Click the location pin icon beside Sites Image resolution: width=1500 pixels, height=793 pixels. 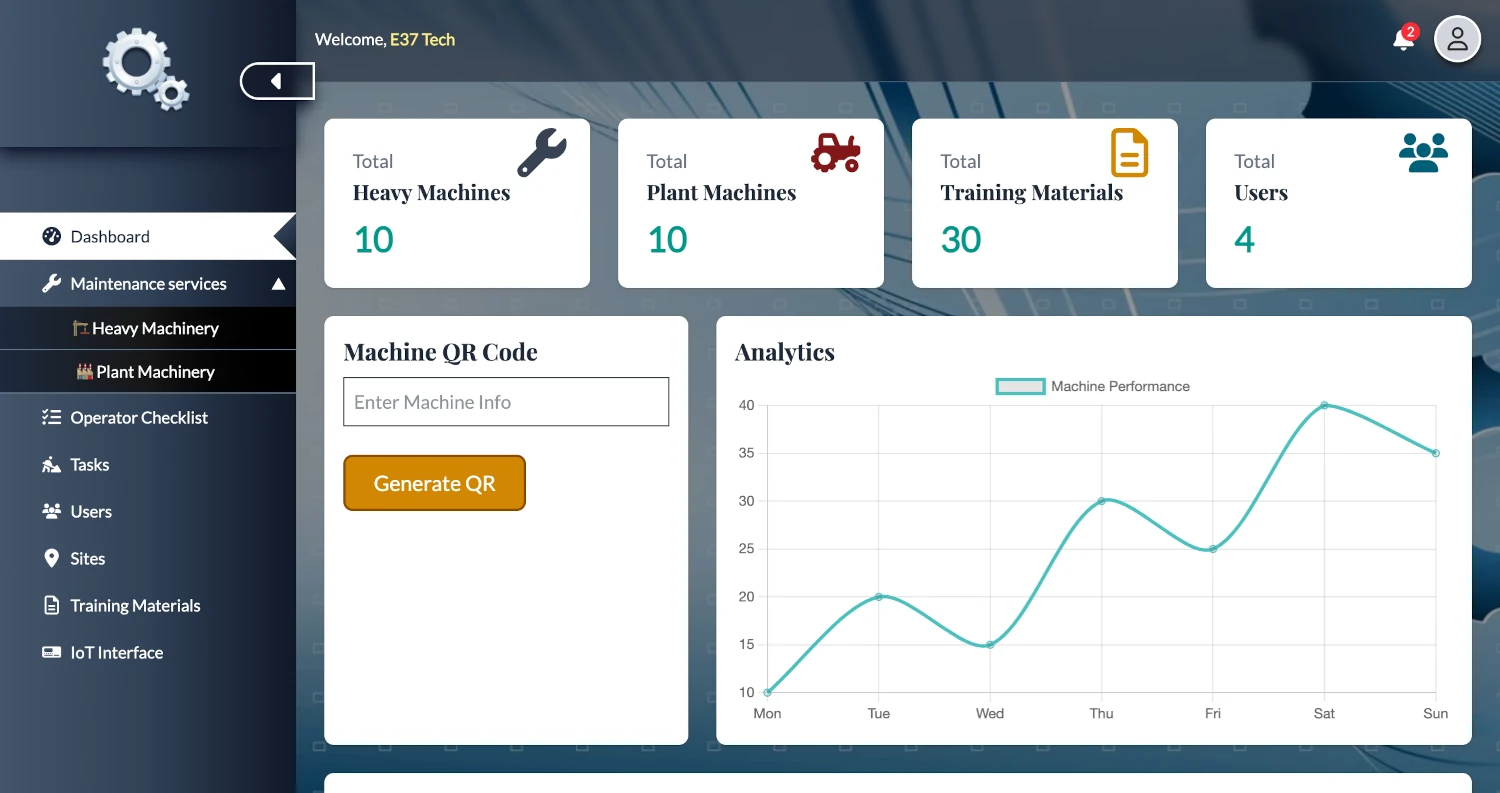coord(51,558)
